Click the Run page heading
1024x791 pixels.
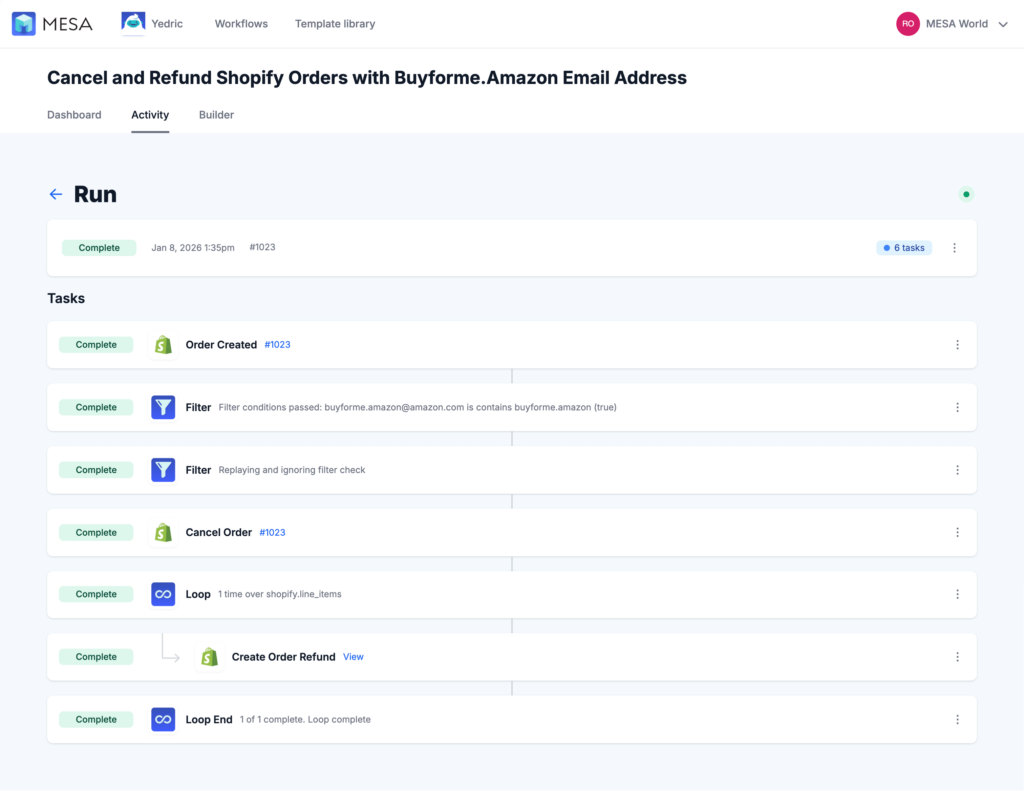coord(95,194)
